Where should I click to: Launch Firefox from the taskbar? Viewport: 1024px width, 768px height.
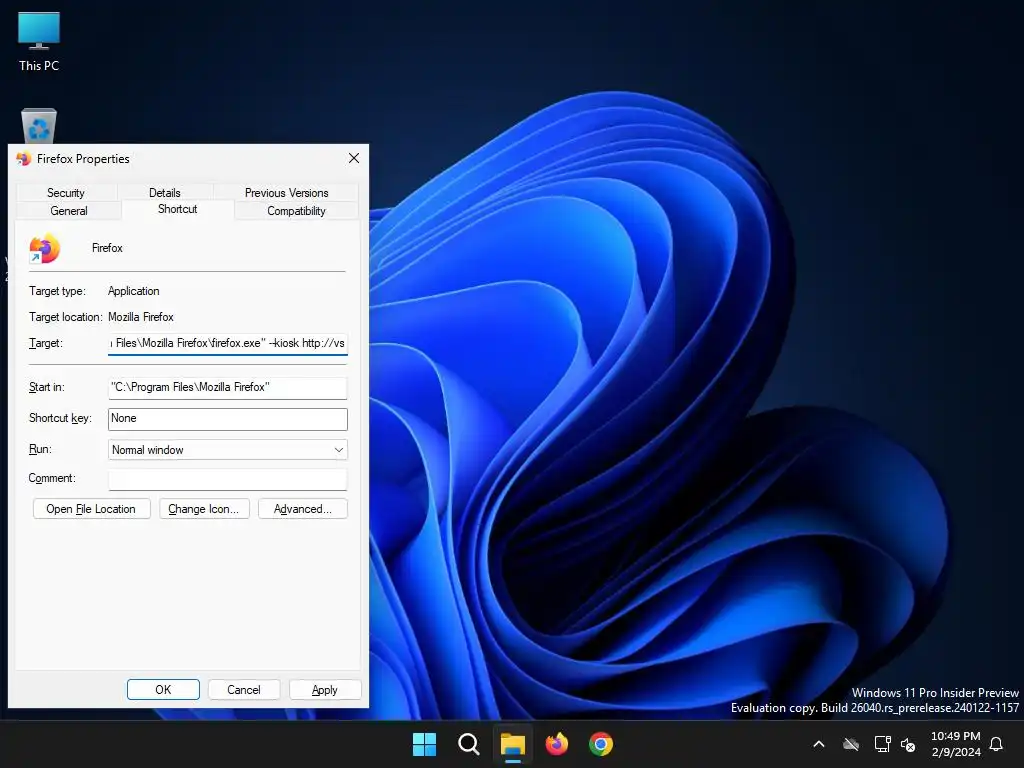pyautogui.click(x=556, y=744)
